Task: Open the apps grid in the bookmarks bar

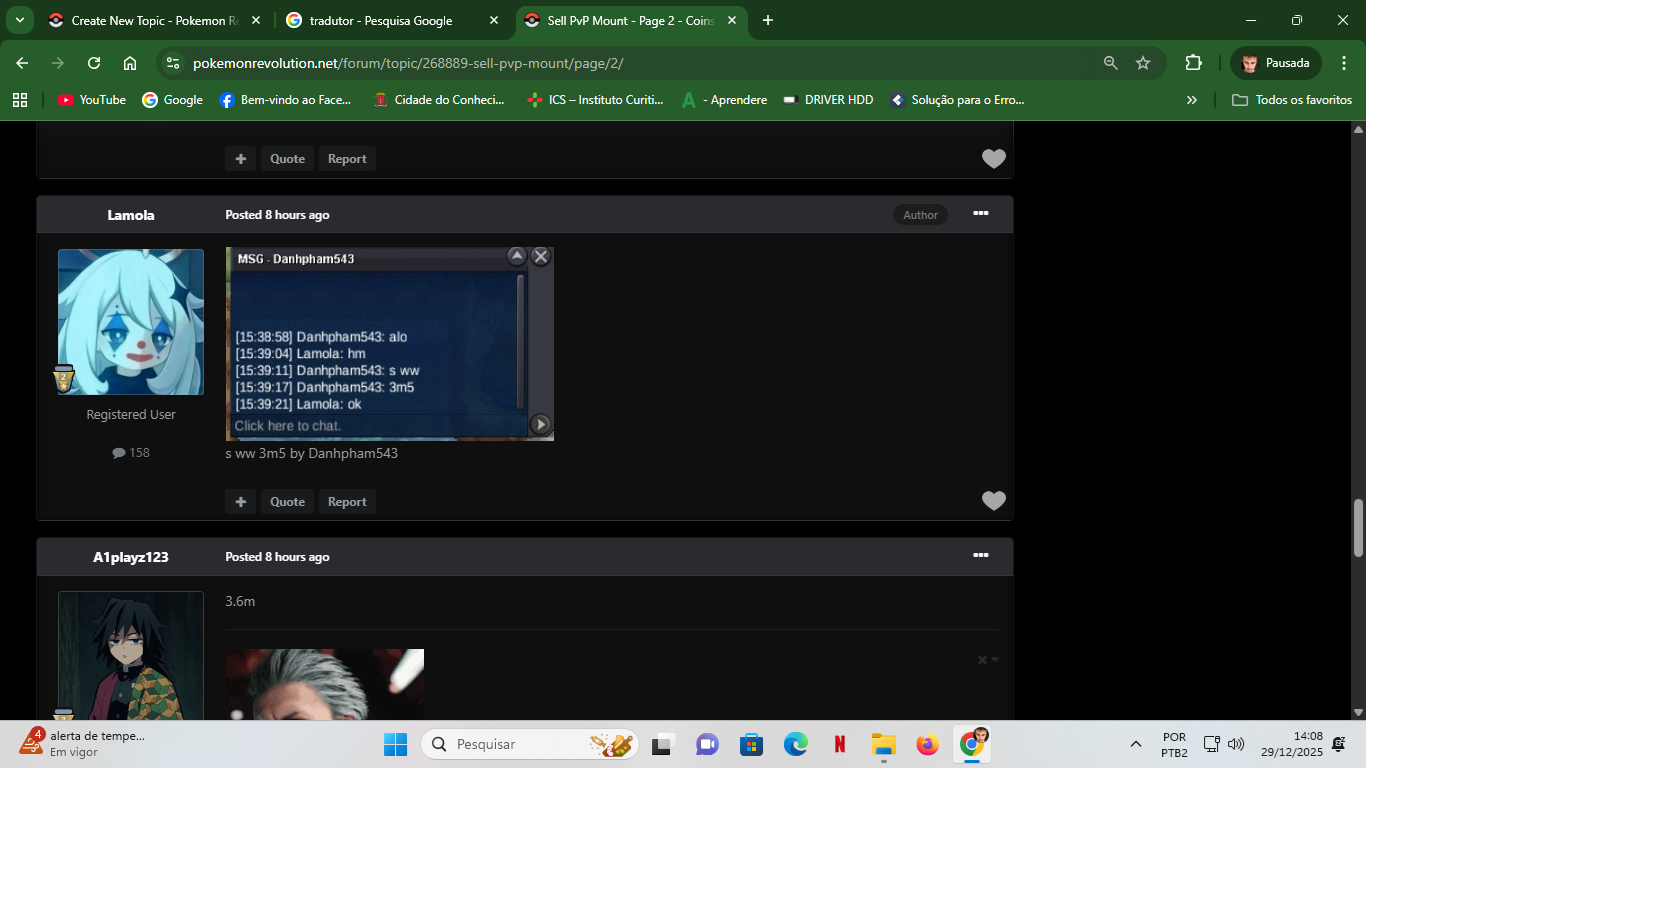Action: [20, 100]
